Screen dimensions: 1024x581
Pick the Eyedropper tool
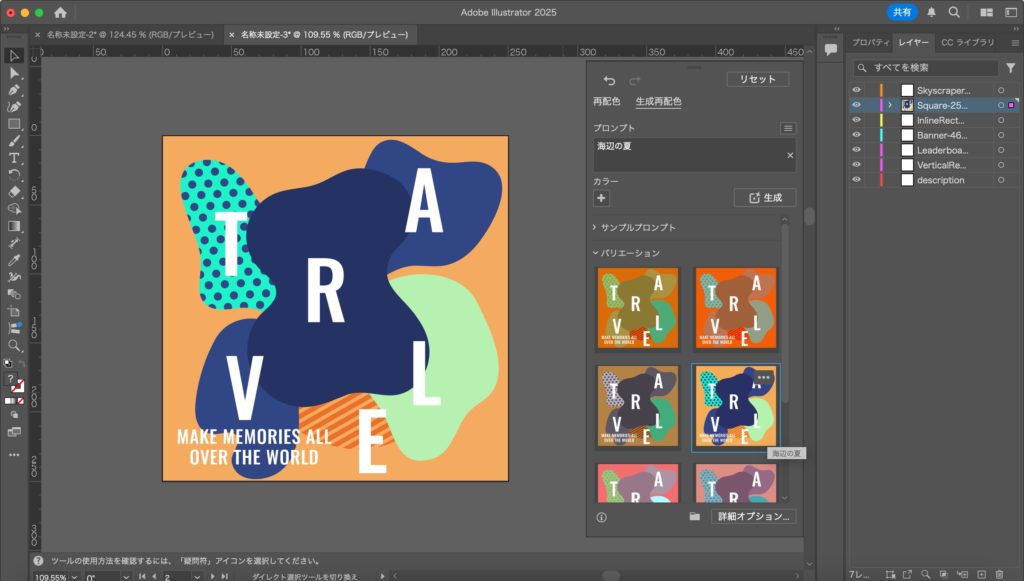pos(14,260)
